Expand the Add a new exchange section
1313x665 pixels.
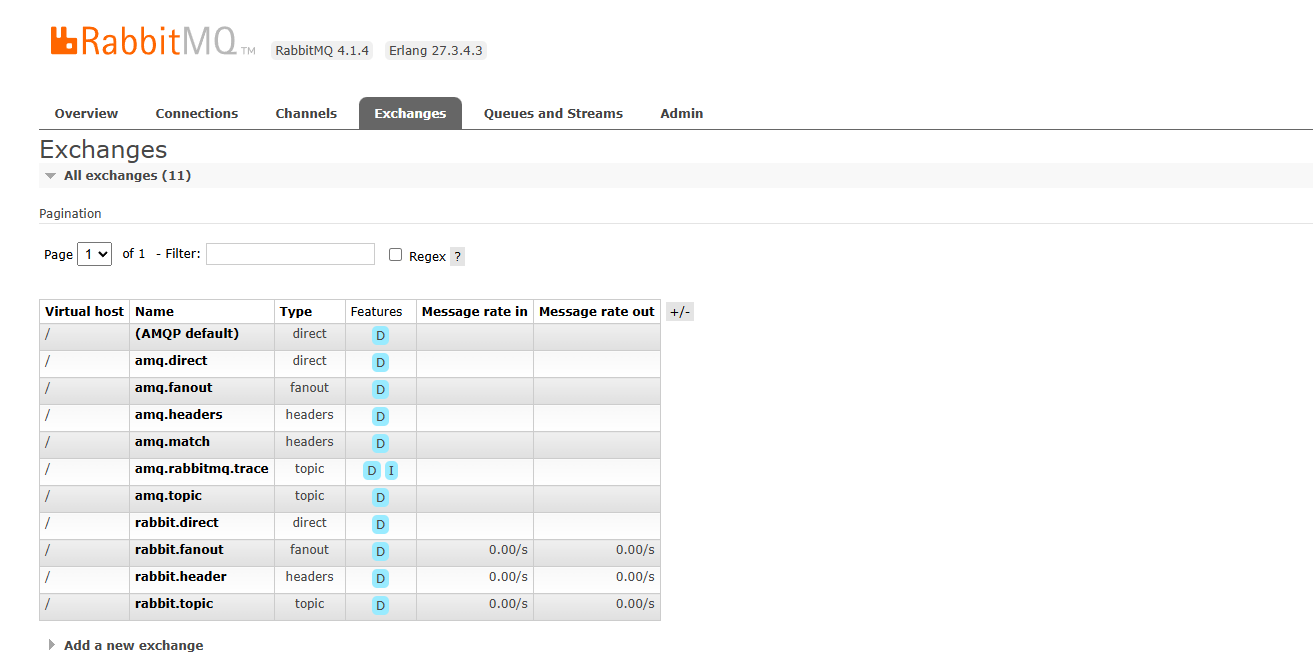pos(126,645)
